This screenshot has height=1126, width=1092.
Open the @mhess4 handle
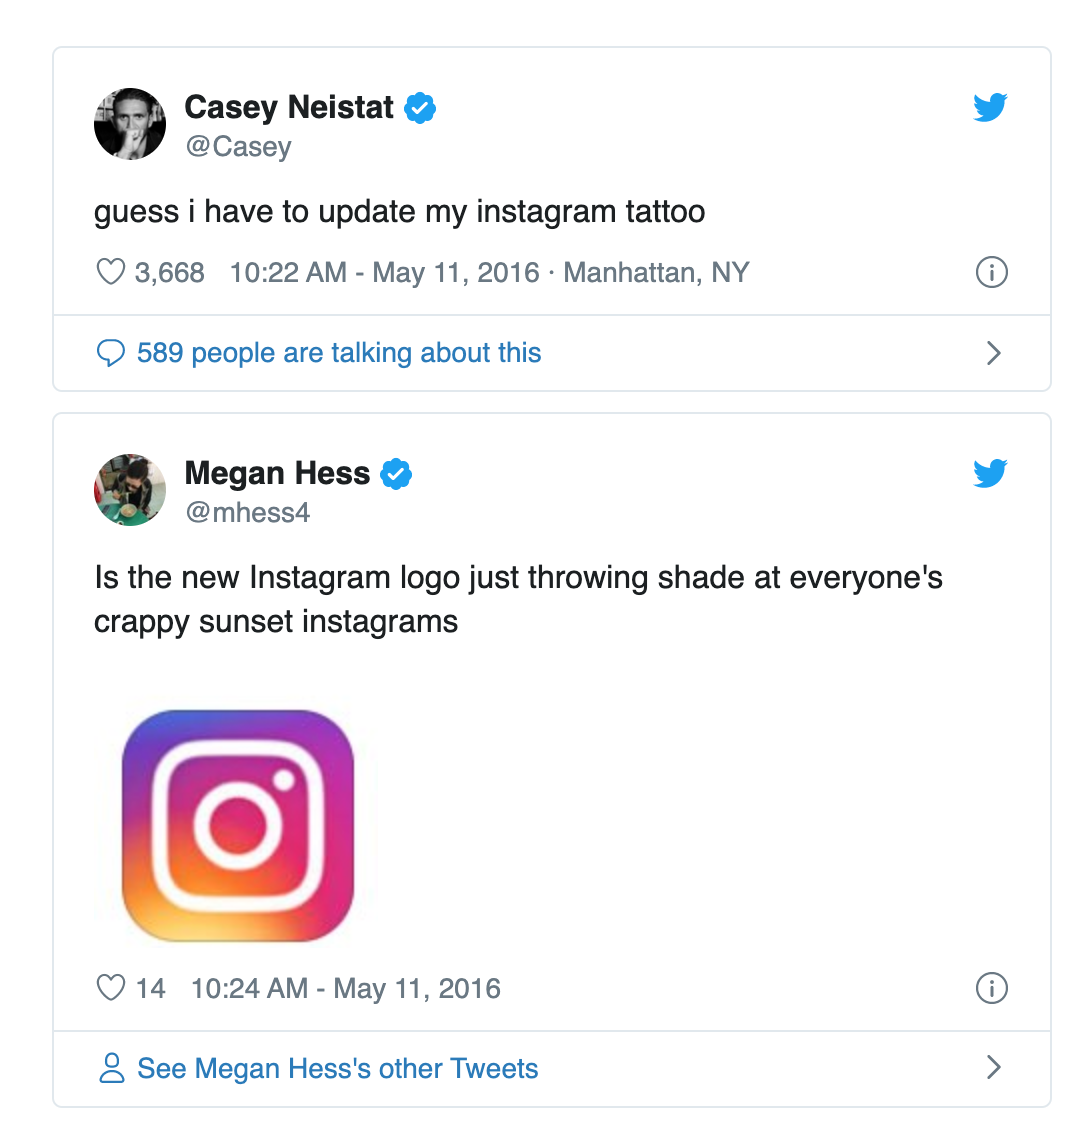point(248,512)
